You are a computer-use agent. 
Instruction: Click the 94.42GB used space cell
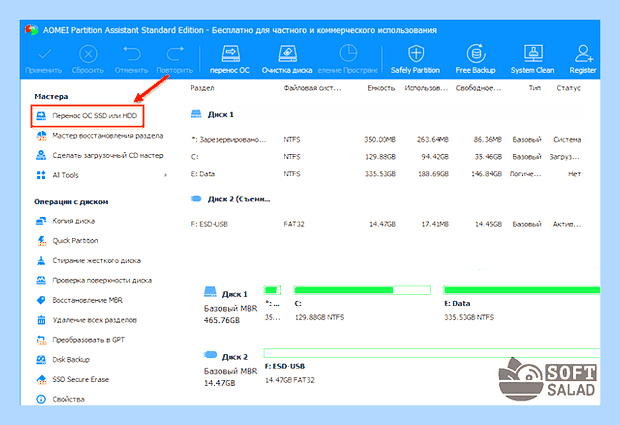pos(435,157)
